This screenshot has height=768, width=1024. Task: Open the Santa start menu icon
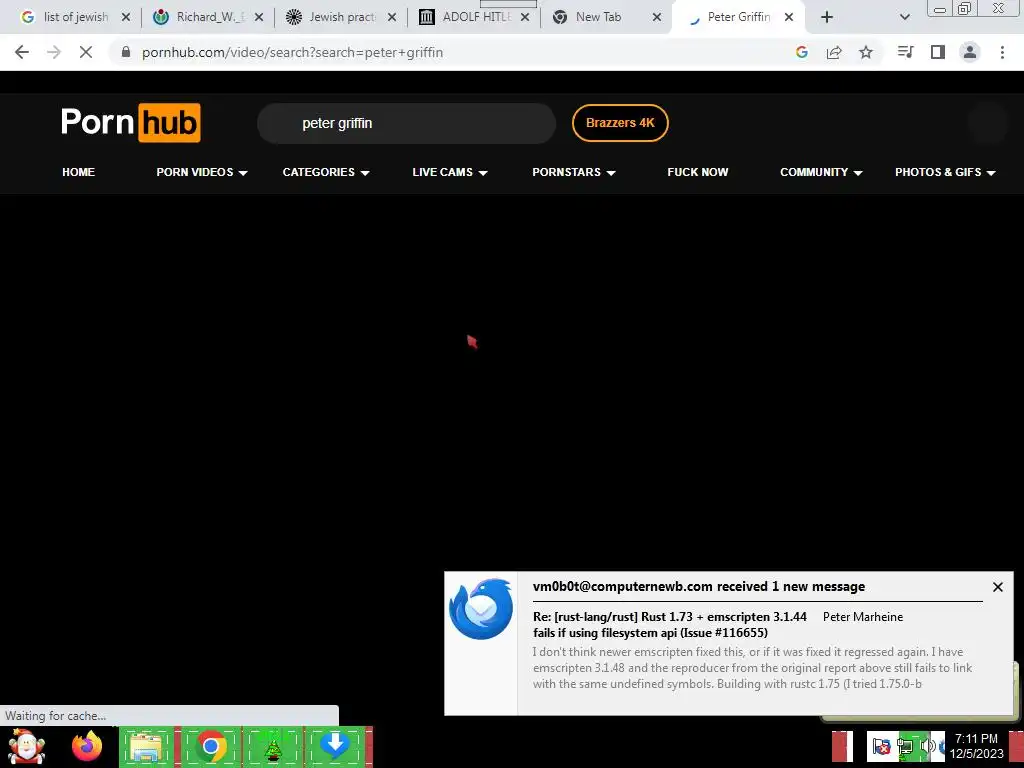[26, 746]
